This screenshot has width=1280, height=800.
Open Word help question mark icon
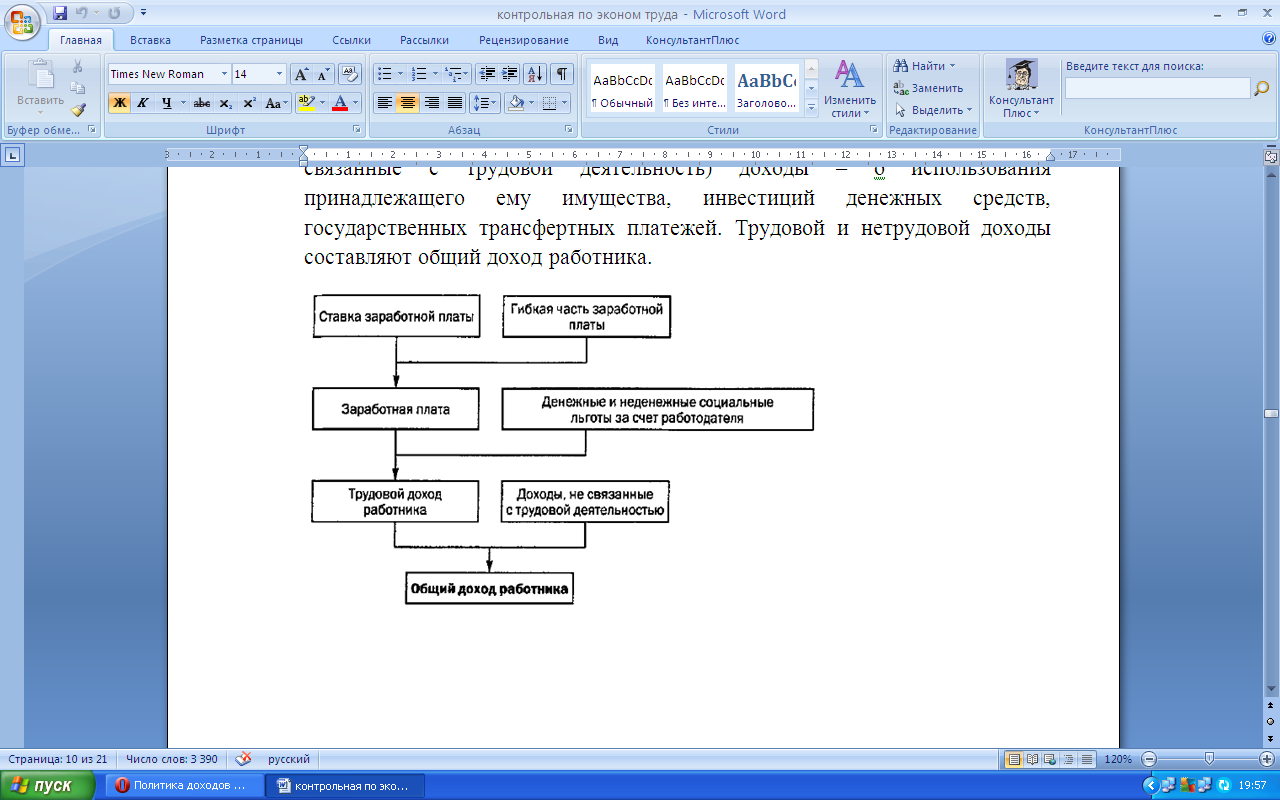click(x=1269, y=39)
